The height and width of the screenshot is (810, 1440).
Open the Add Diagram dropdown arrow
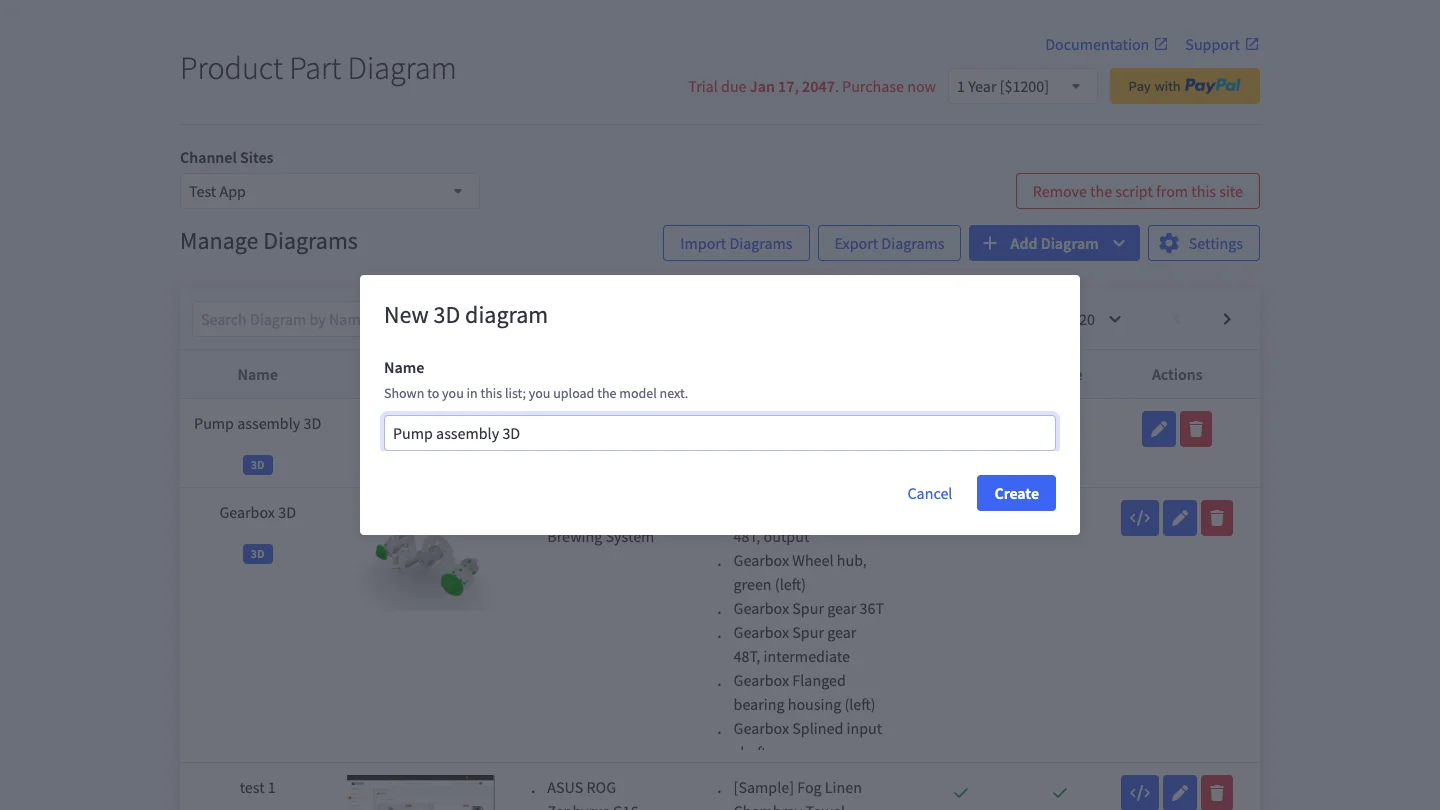pyautogui.click(x=1120, y=243)
